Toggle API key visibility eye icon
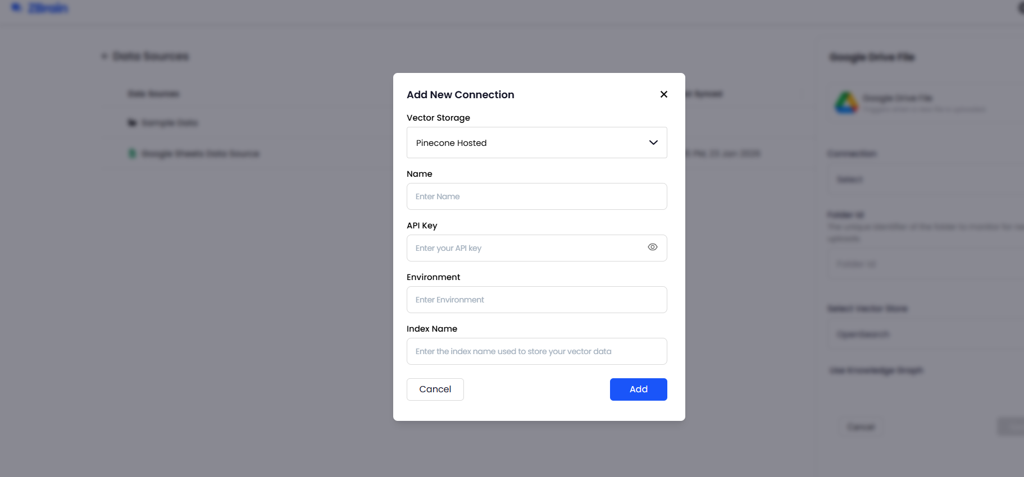1024x477 pixels. [x=652, y=247]
